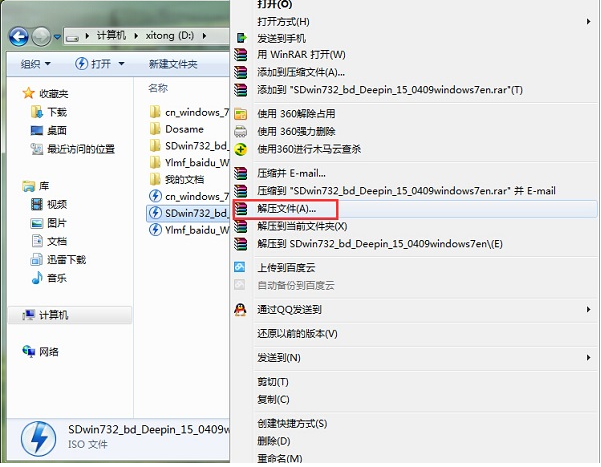
Task: Expand the dropdown arrow beside 打开
Action: point(121,64)
